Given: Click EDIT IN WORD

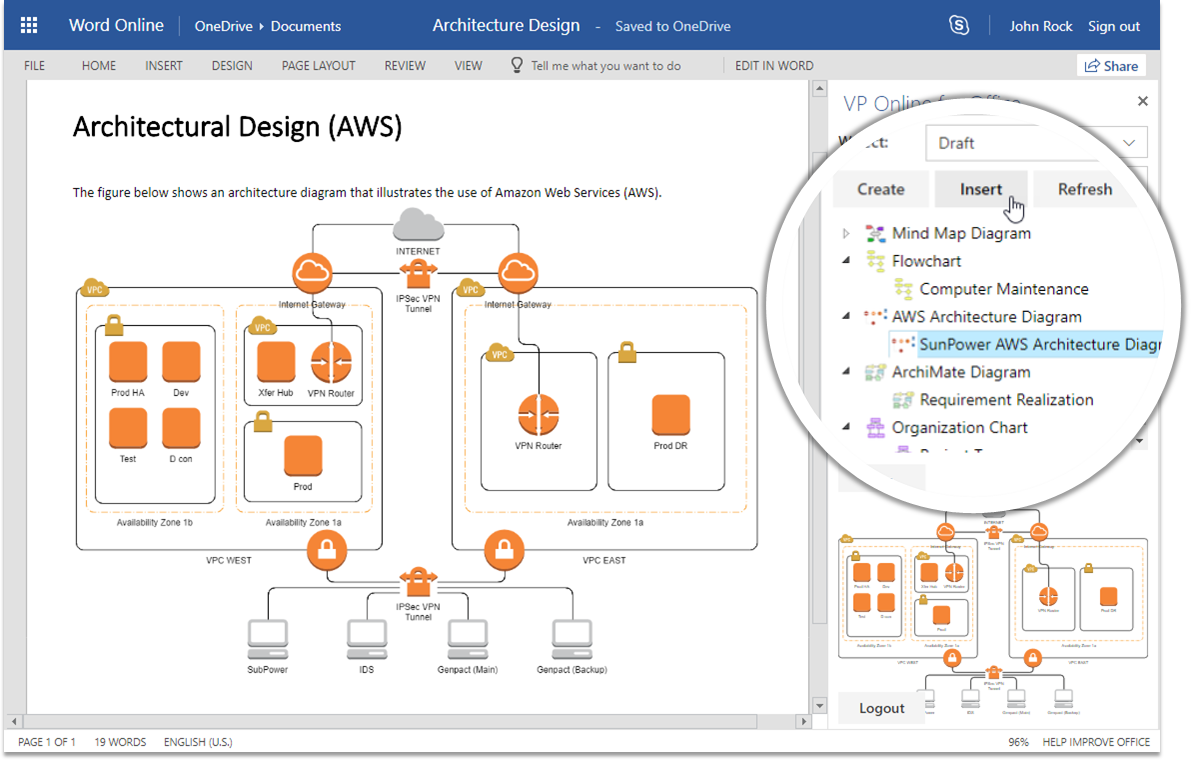Looking at the screenshot, I should coord(774,65).
